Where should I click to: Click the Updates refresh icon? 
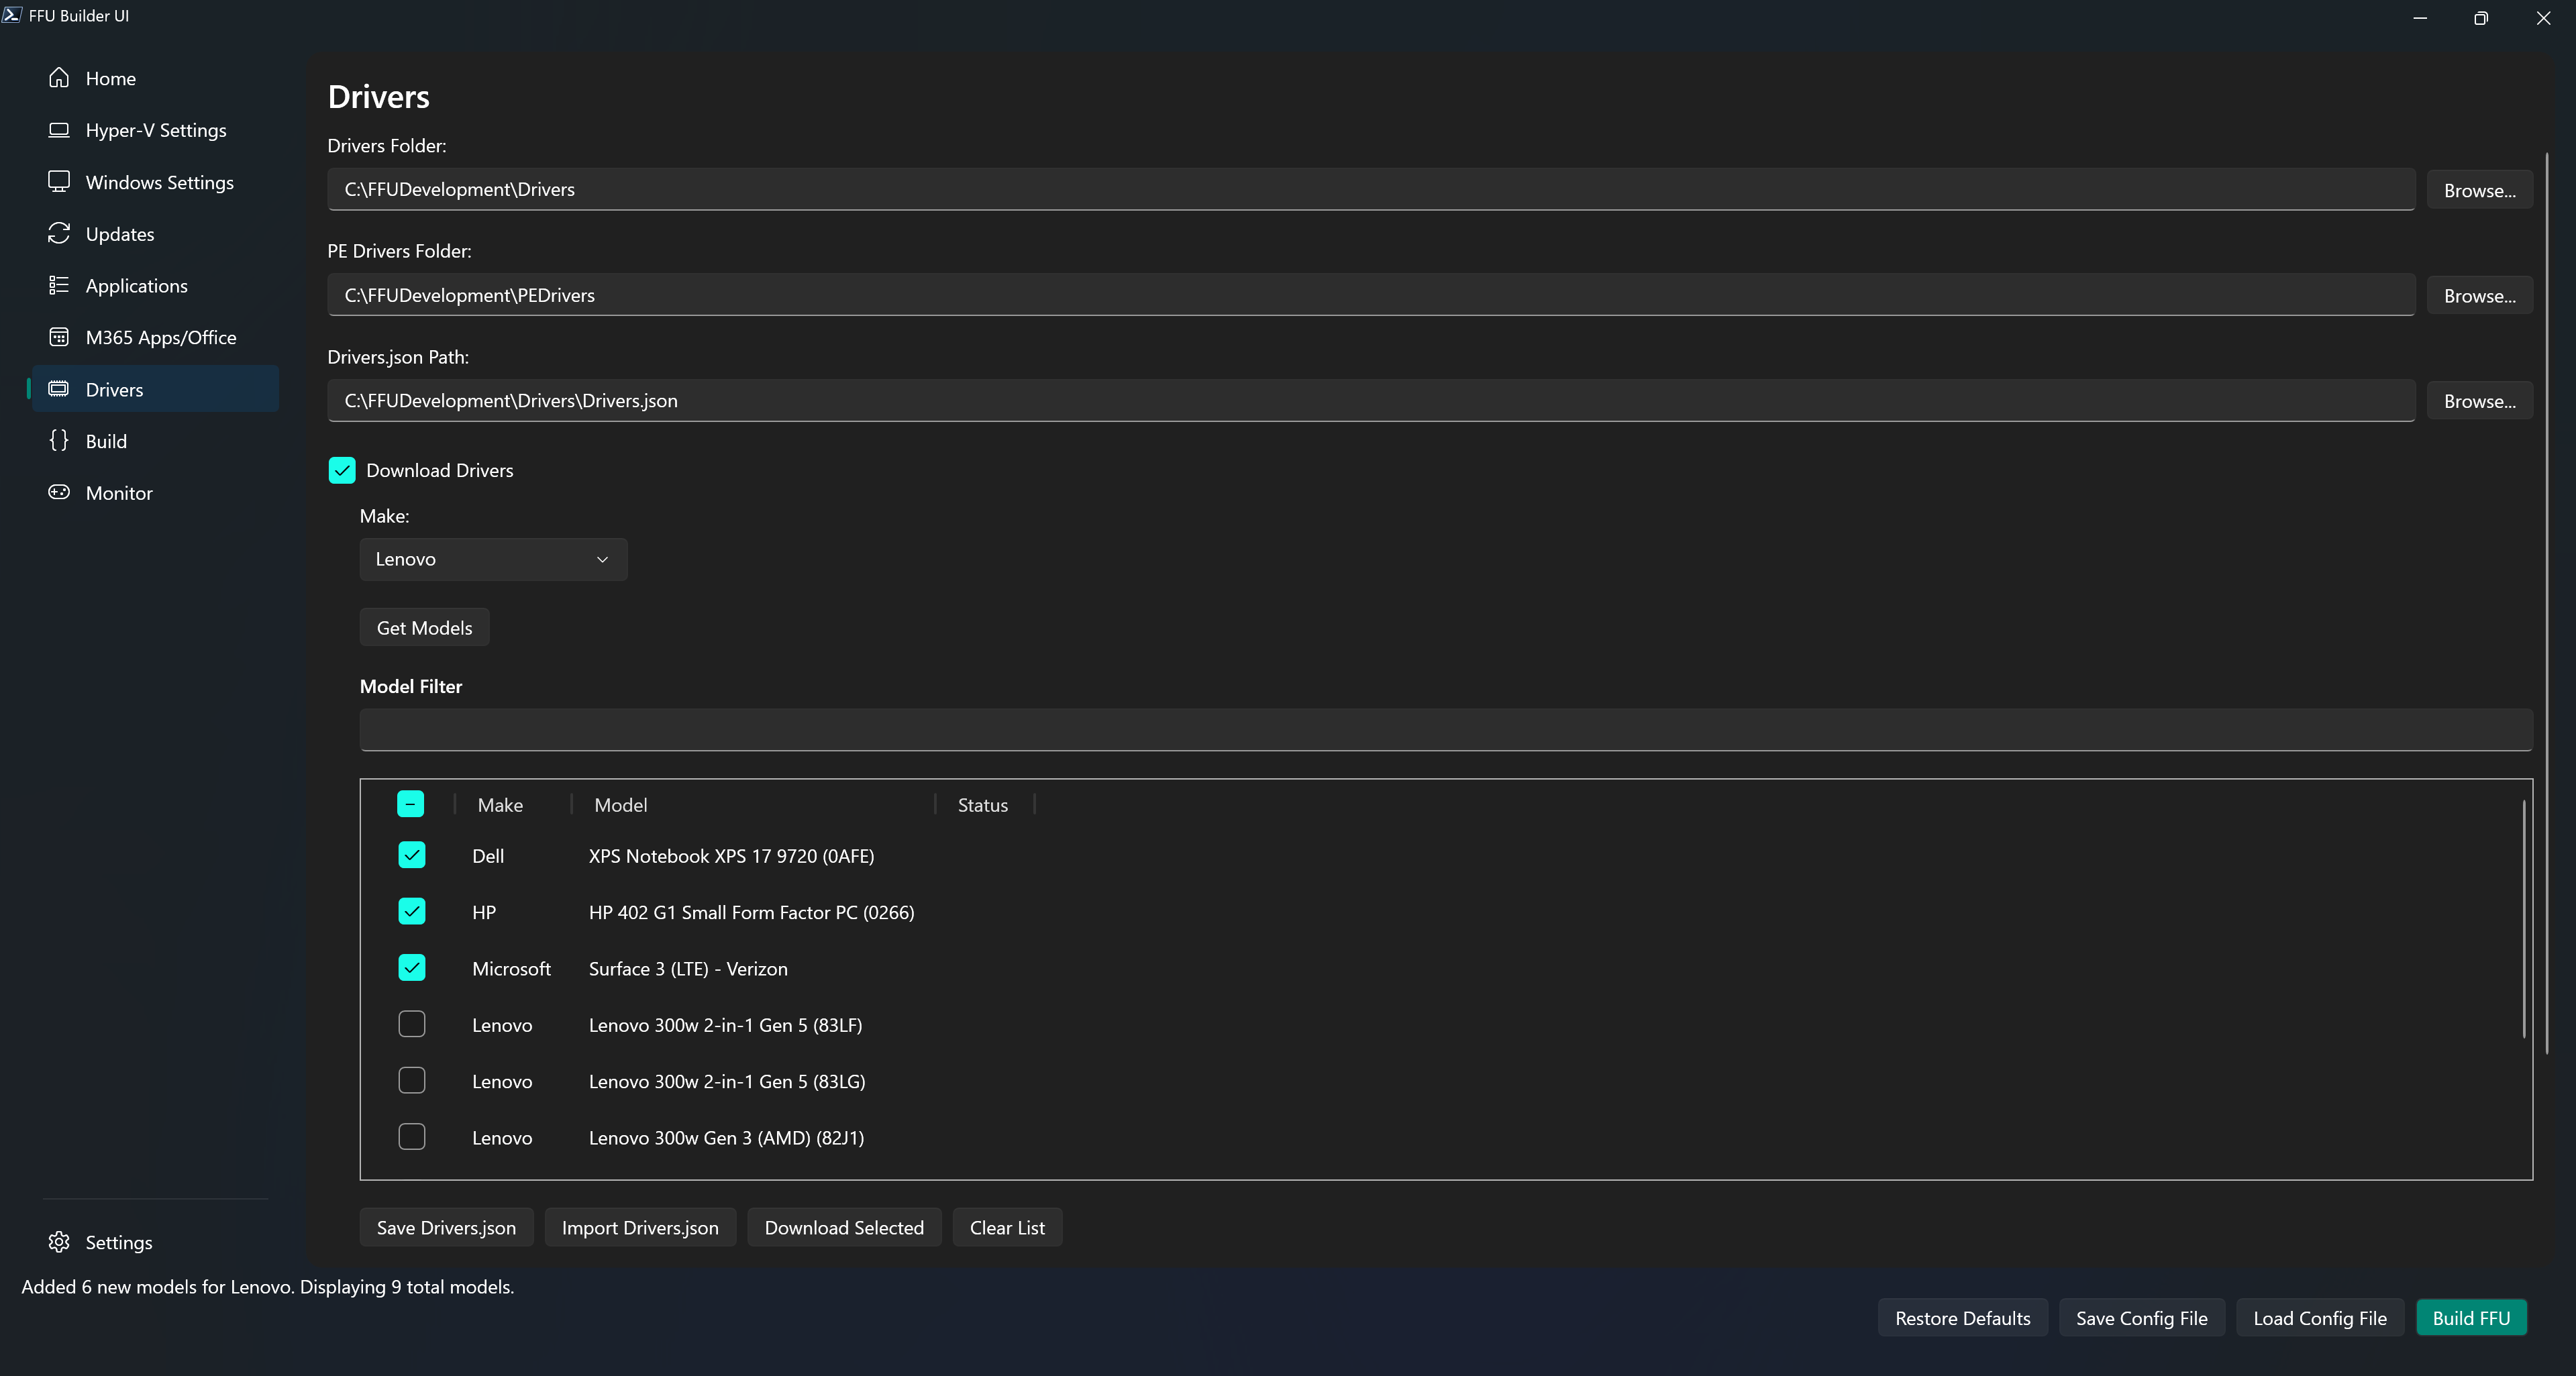(59, 234)
